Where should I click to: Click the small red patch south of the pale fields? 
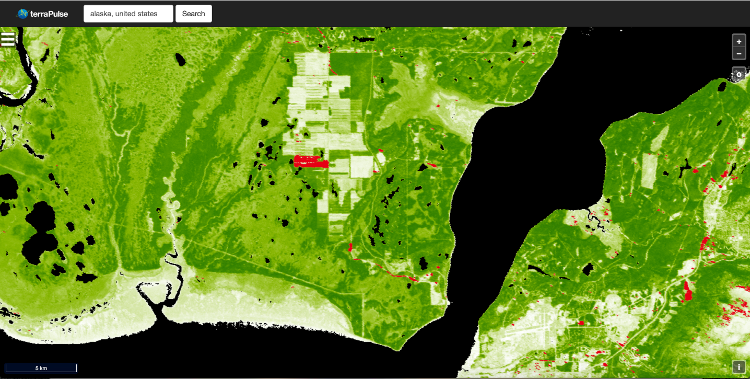[x=350, y=247]
